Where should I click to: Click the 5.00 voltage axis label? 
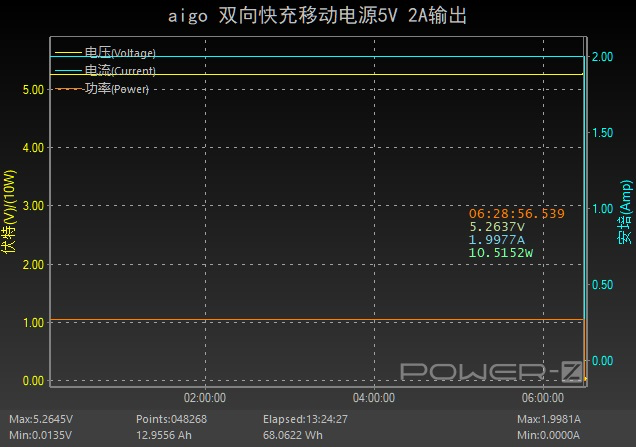[x=33, y=90]
